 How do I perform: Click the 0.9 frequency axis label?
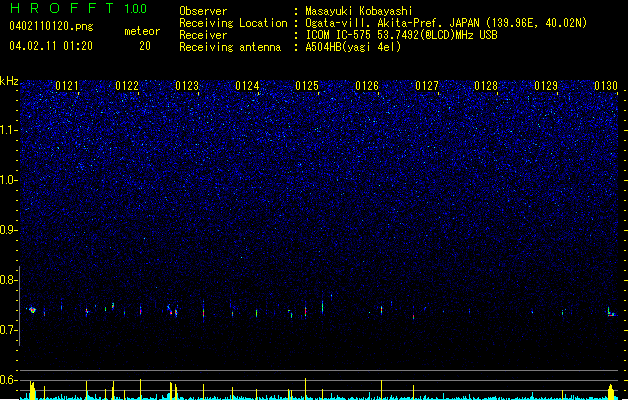tap(9, 230)
